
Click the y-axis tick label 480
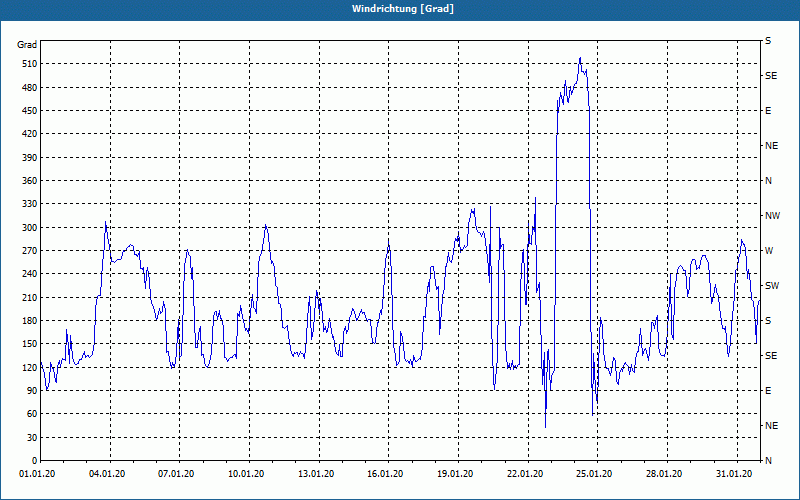30,88
